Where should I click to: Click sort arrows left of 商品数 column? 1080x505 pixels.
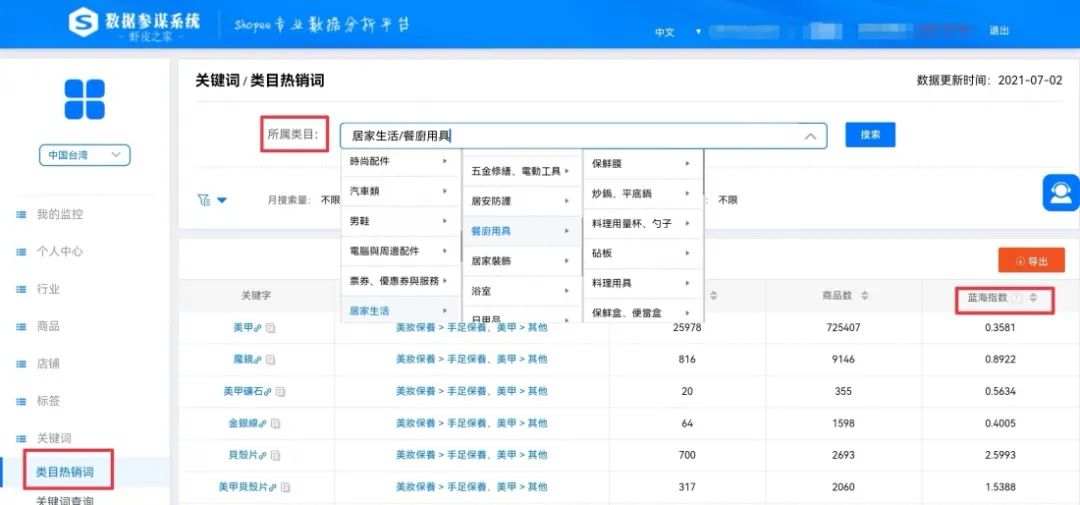point(714,296)
